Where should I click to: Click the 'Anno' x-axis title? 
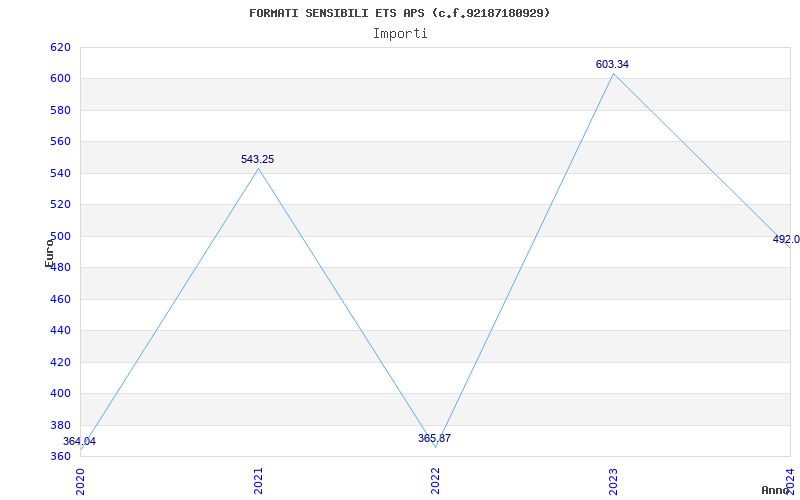point(776,490)
